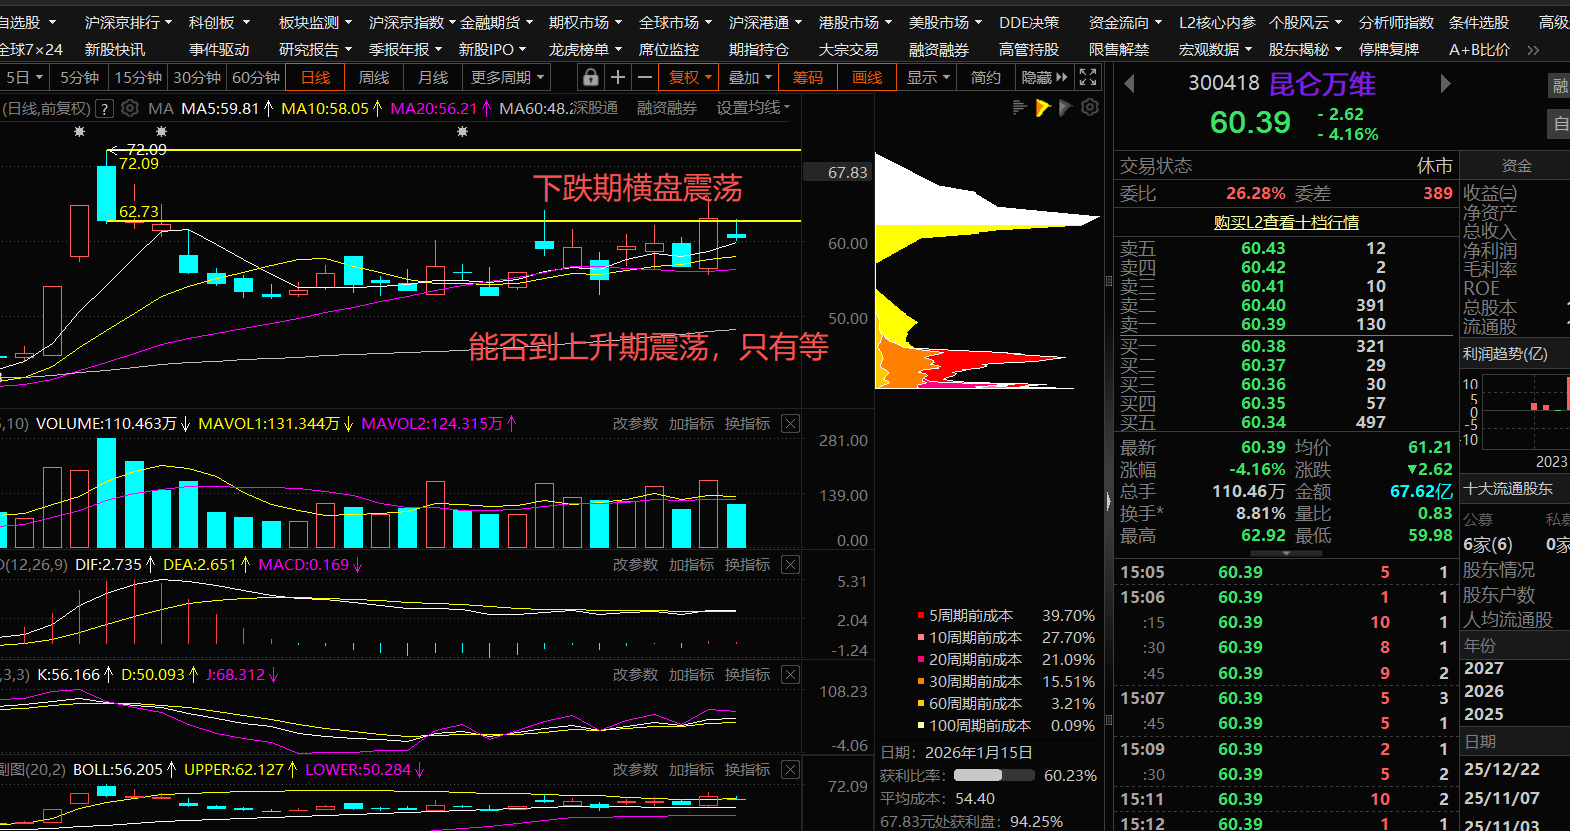The width and height of the screenshot is (1570, 831).
Task: Click 融资融券 label on chart header
Action: [666, 108]
